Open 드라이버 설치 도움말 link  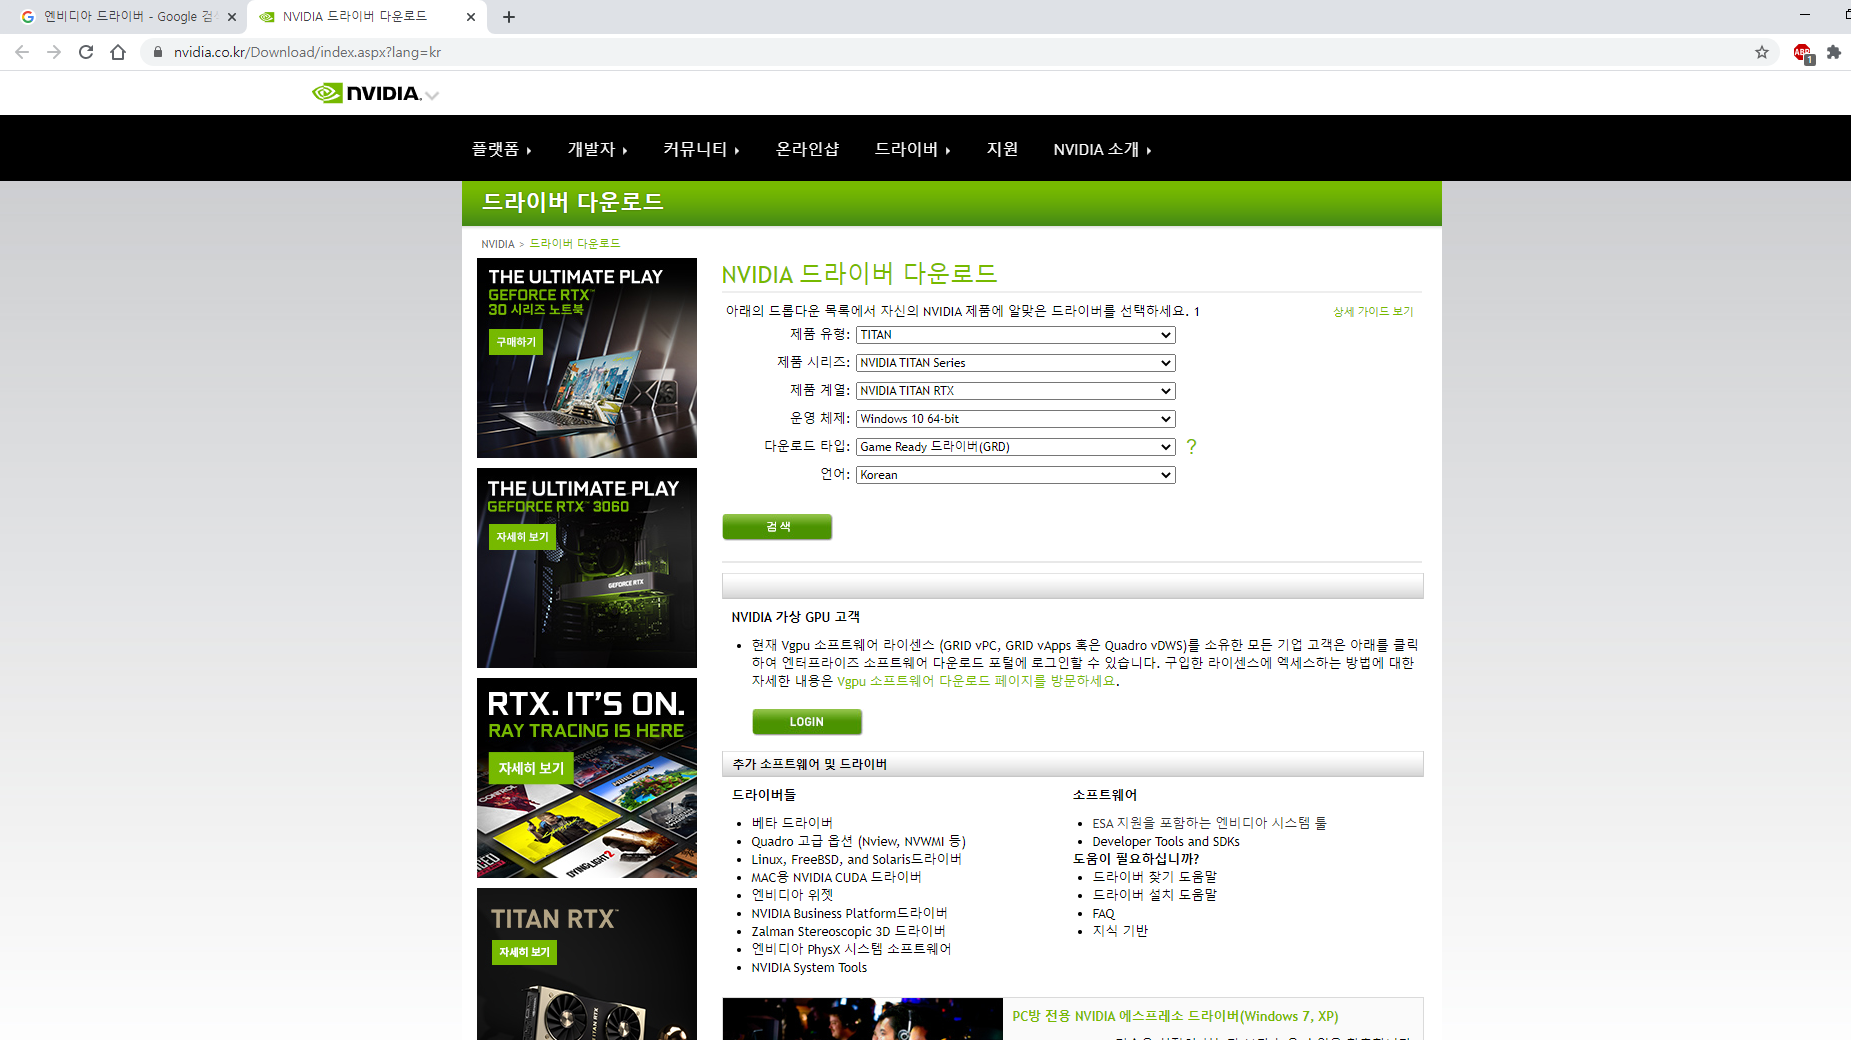1154,895
